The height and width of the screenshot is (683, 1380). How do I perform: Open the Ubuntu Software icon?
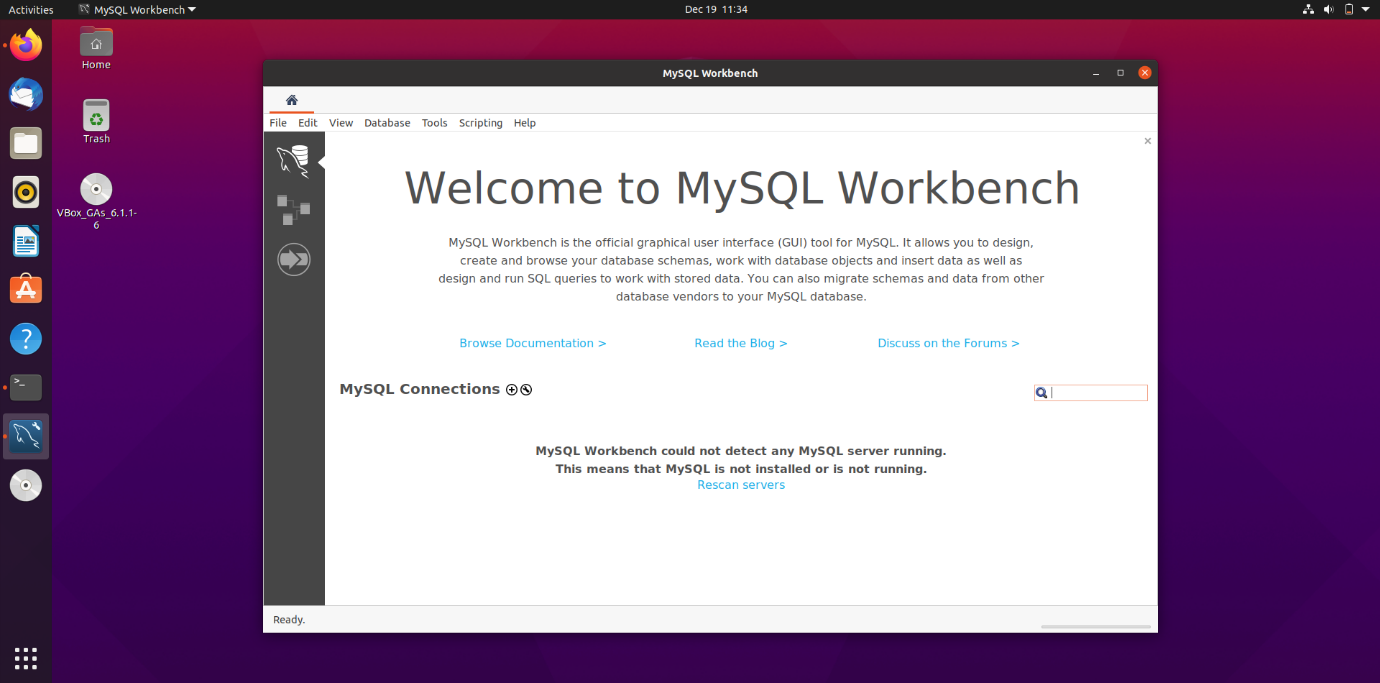click(x=25, y=289)
